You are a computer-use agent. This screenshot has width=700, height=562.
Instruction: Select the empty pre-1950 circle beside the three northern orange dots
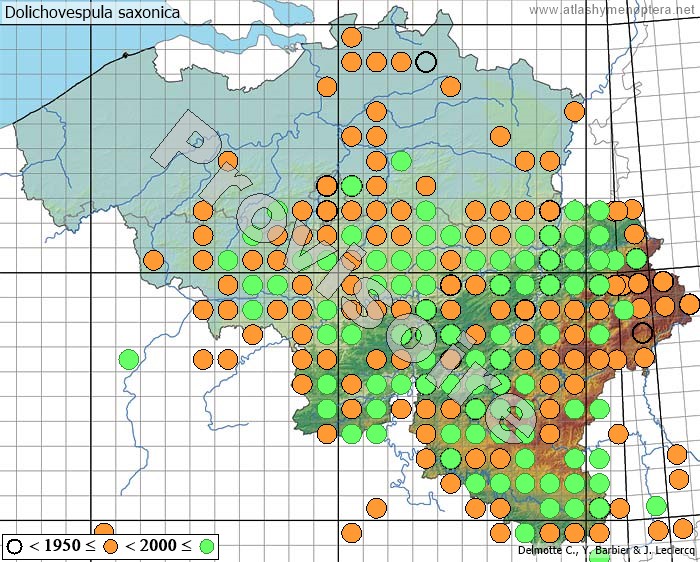[426, 62]
